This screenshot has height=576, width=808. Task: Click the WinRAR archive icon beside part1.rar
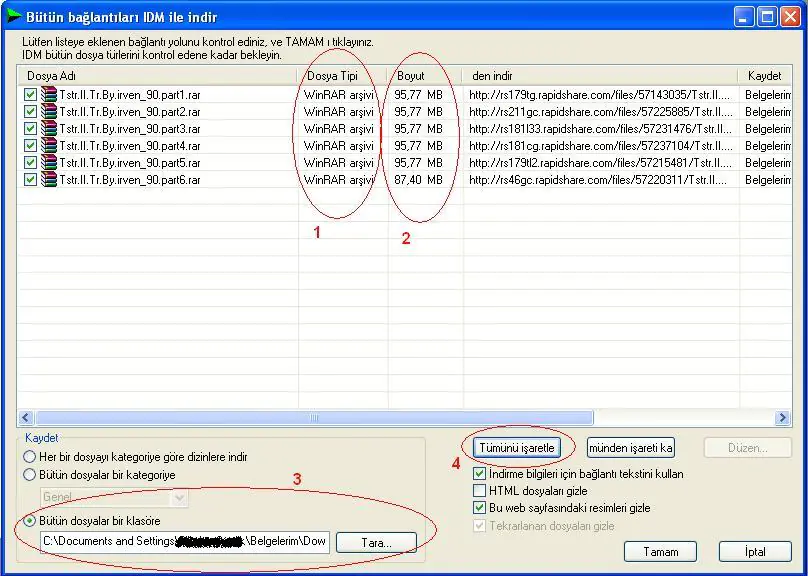tap(49, 94)
